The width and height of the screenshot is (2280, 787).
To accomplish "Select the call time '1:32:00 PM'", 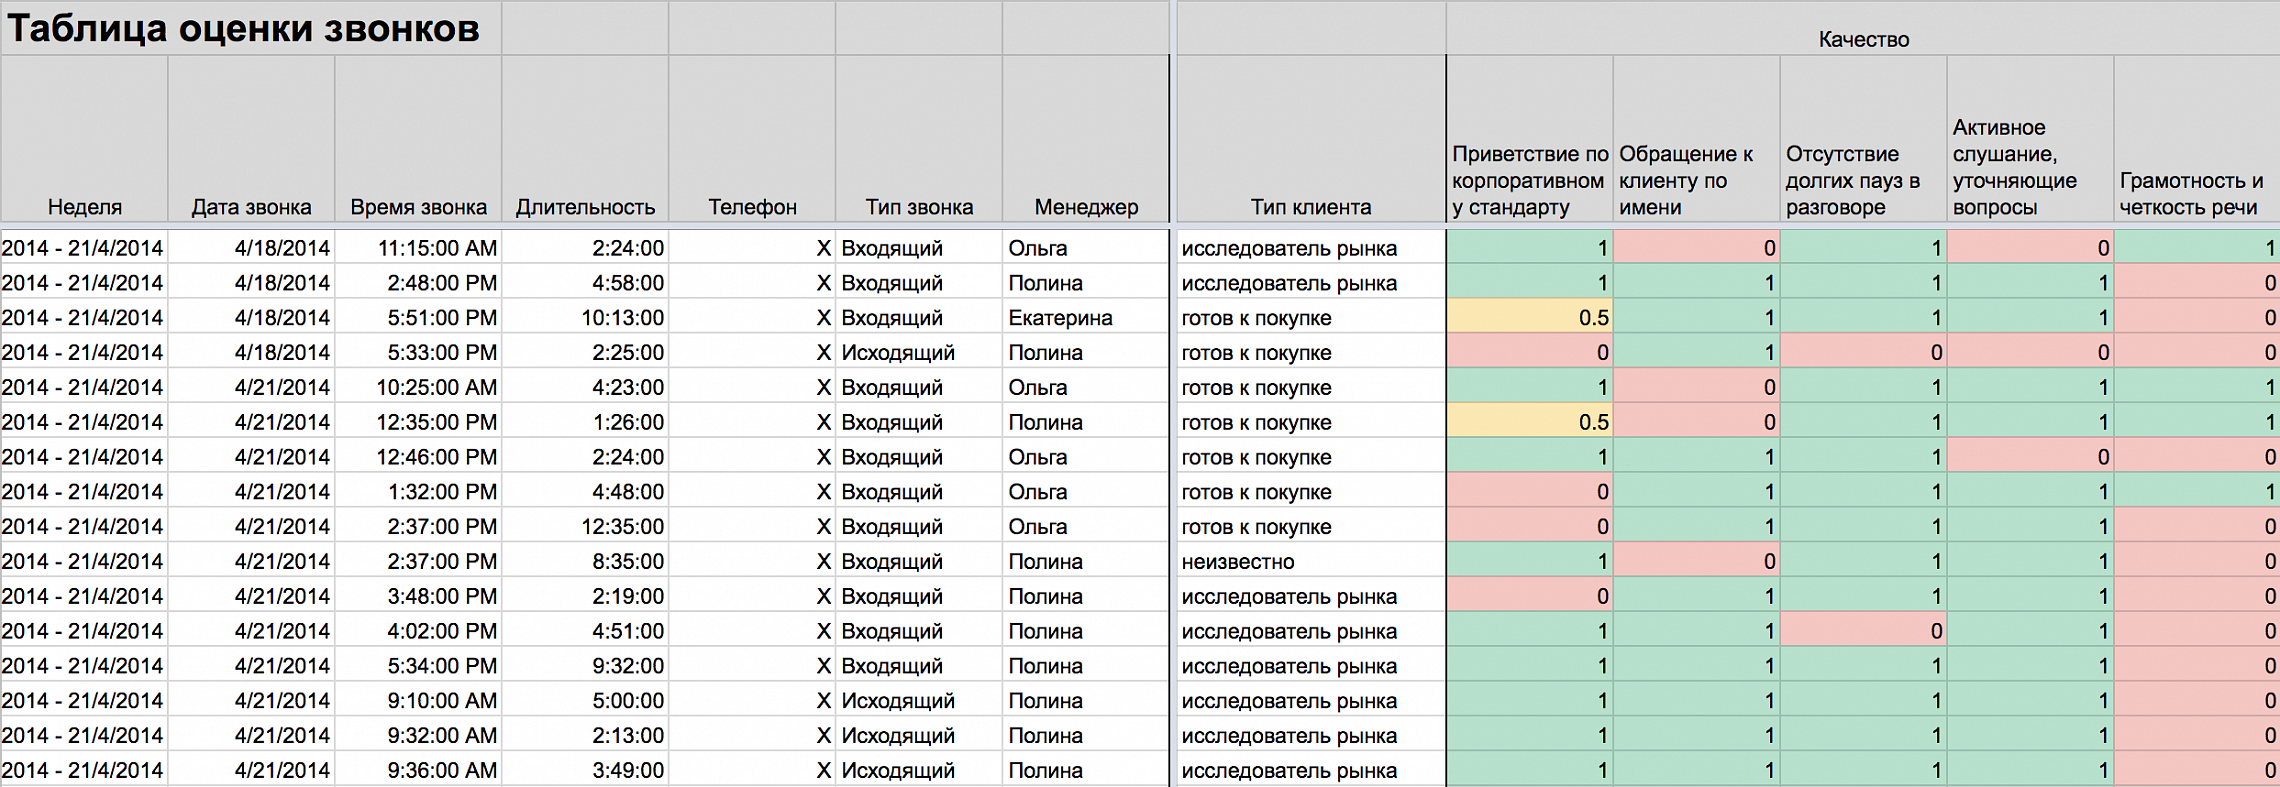I will pos(418,492).
